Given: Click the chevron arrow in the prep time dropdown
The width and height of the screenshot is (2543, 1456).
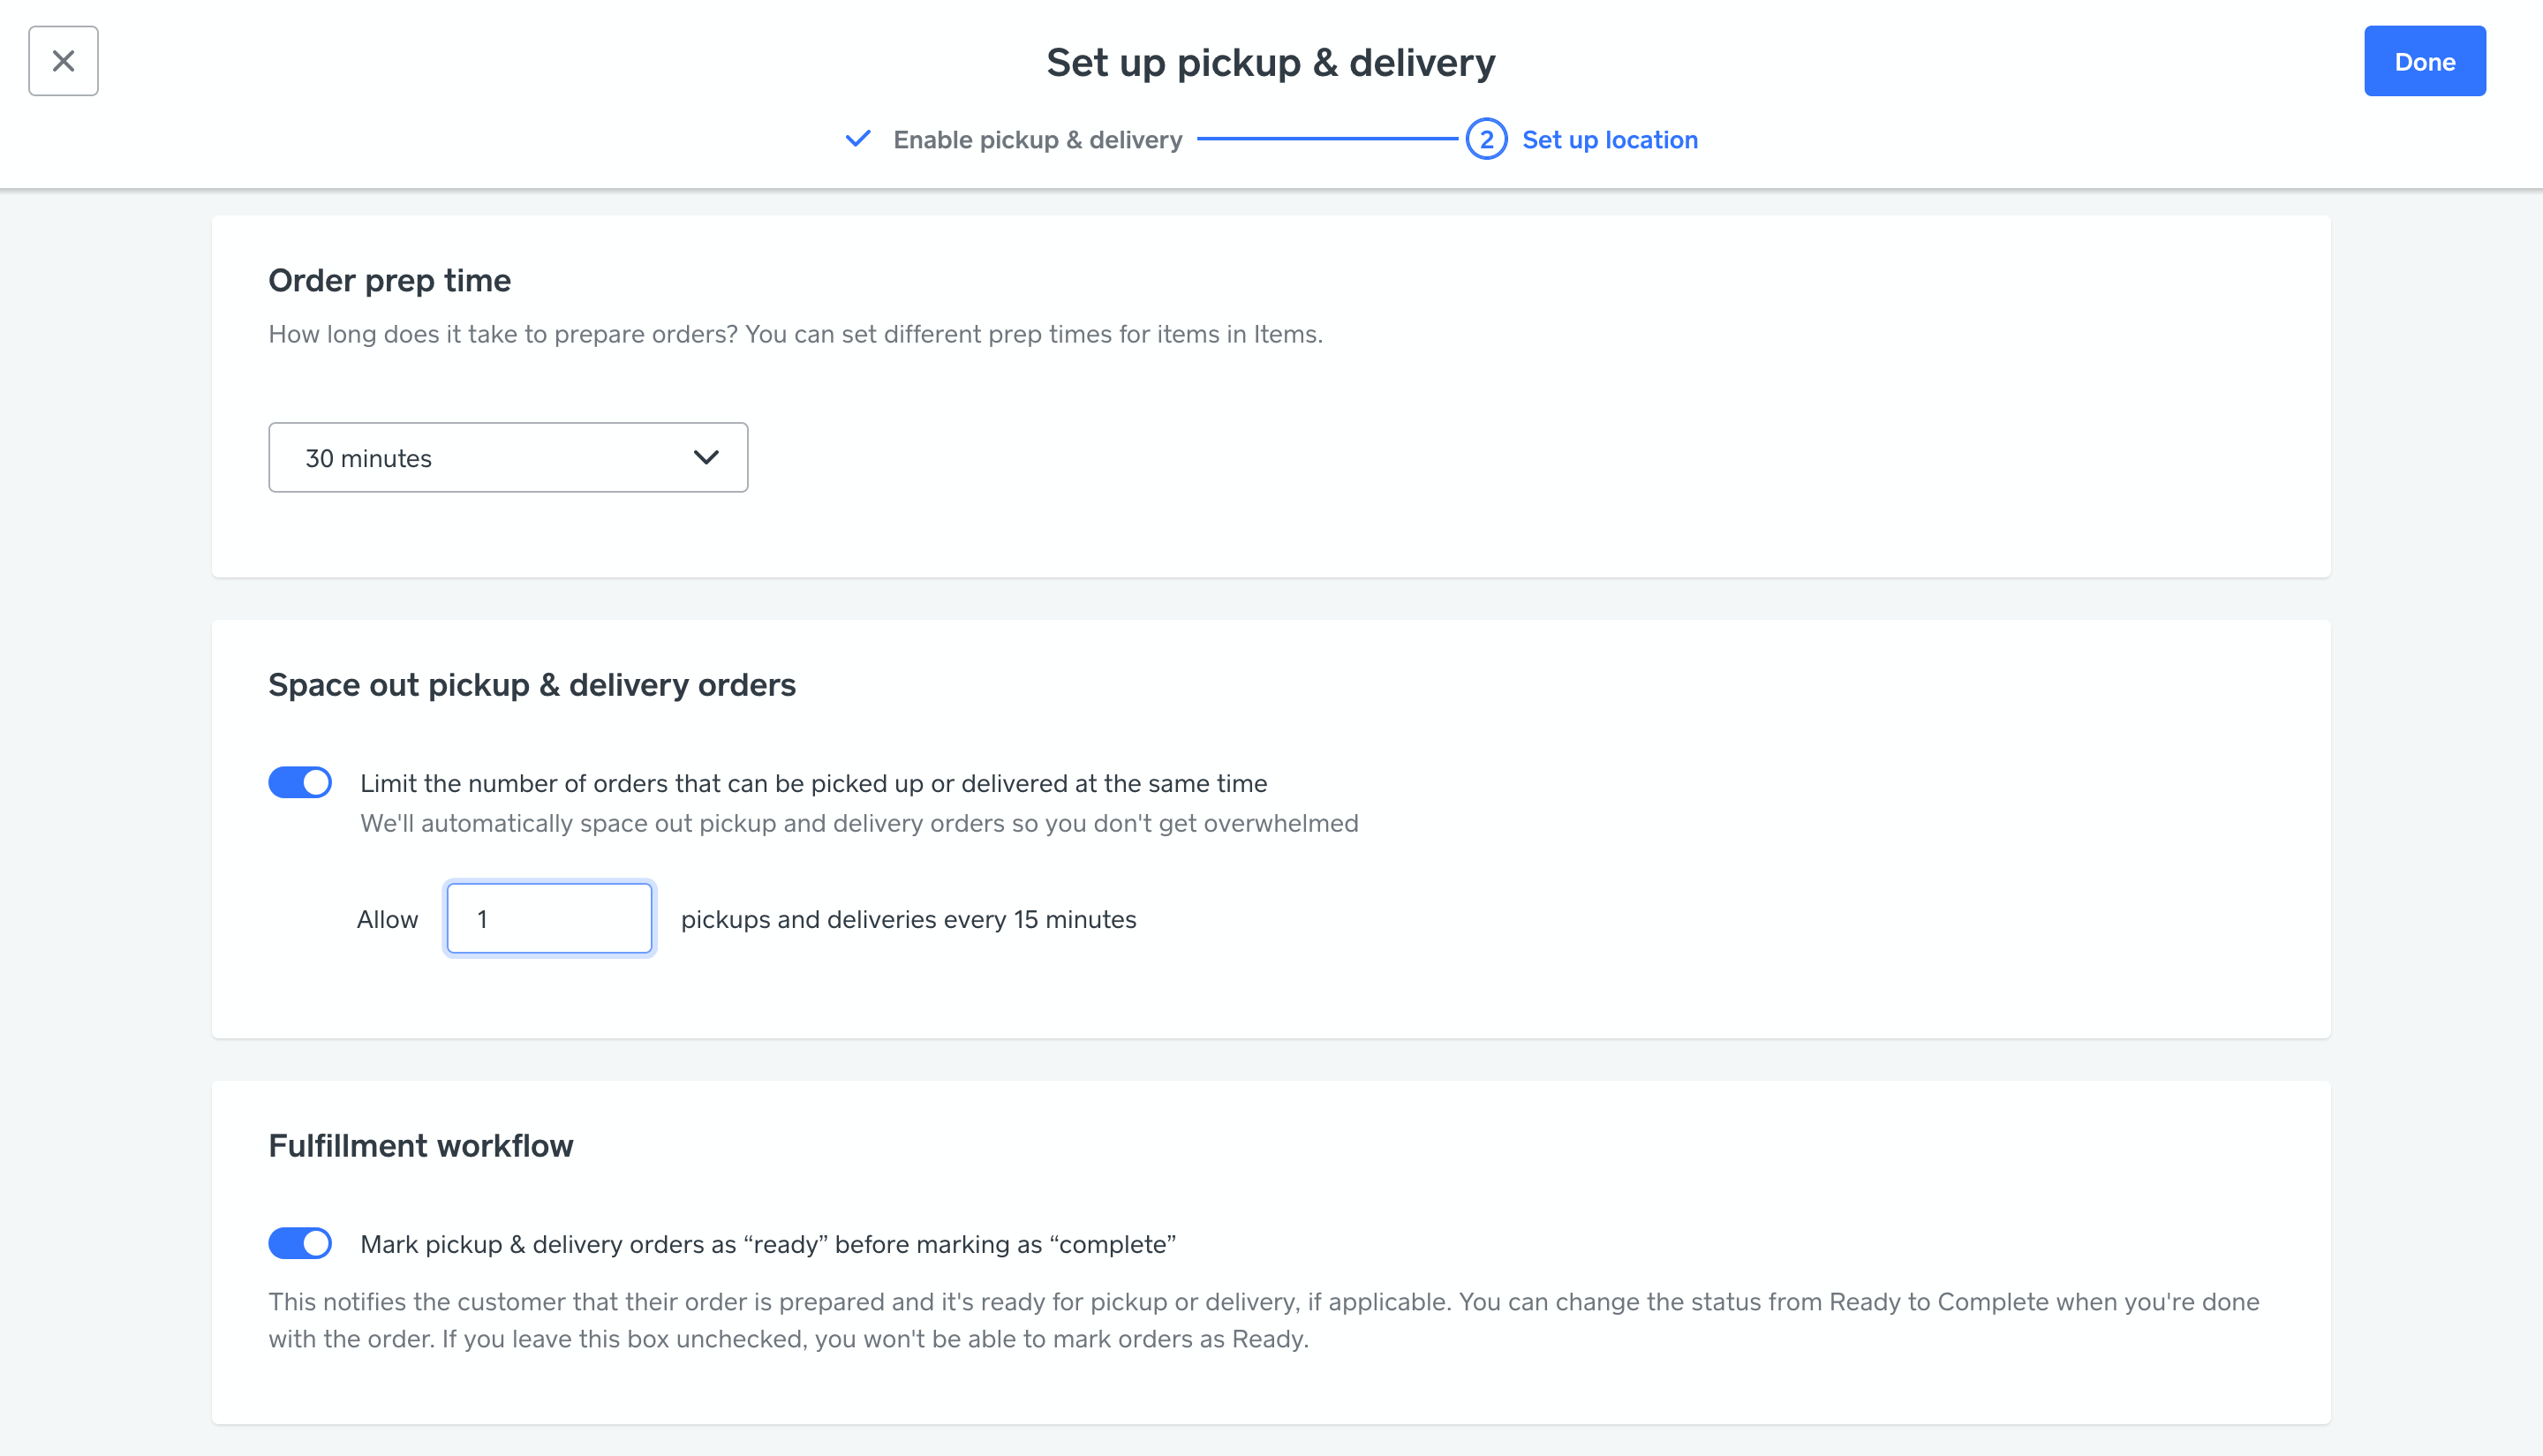Looking at the screenshot, I should point(706,458).
